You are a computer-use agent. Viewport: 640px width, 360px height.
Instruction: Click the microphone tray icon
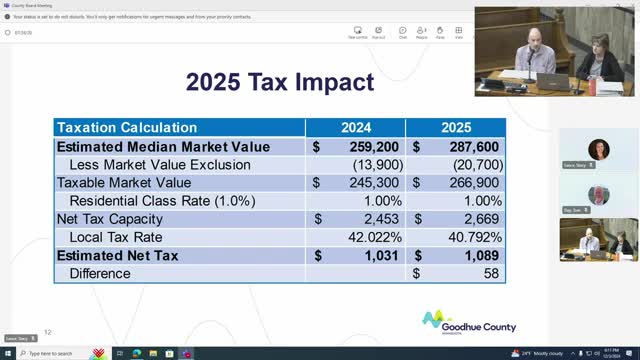[580, 353]
